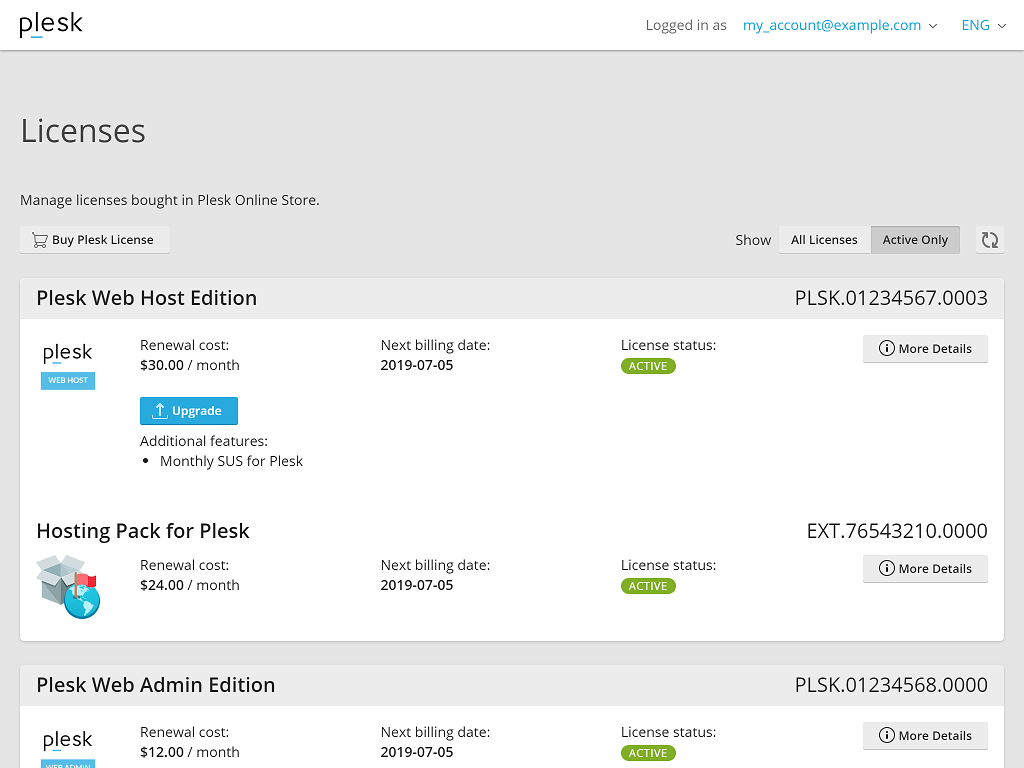Viewport: 1024px width, 768px height.
Task: Click Hosting Pack next billing date value
Action: coord(417,585)
